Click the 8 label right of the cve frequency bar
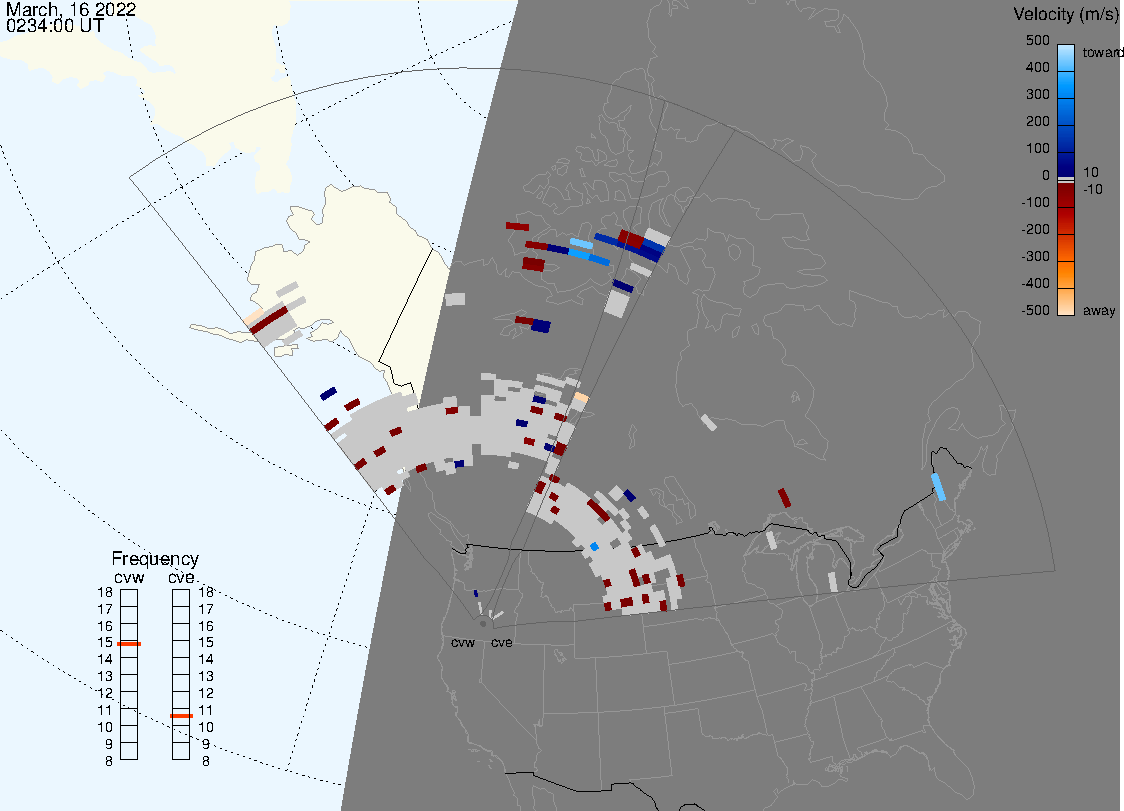1124x811 pixels. tap(206, 762)
